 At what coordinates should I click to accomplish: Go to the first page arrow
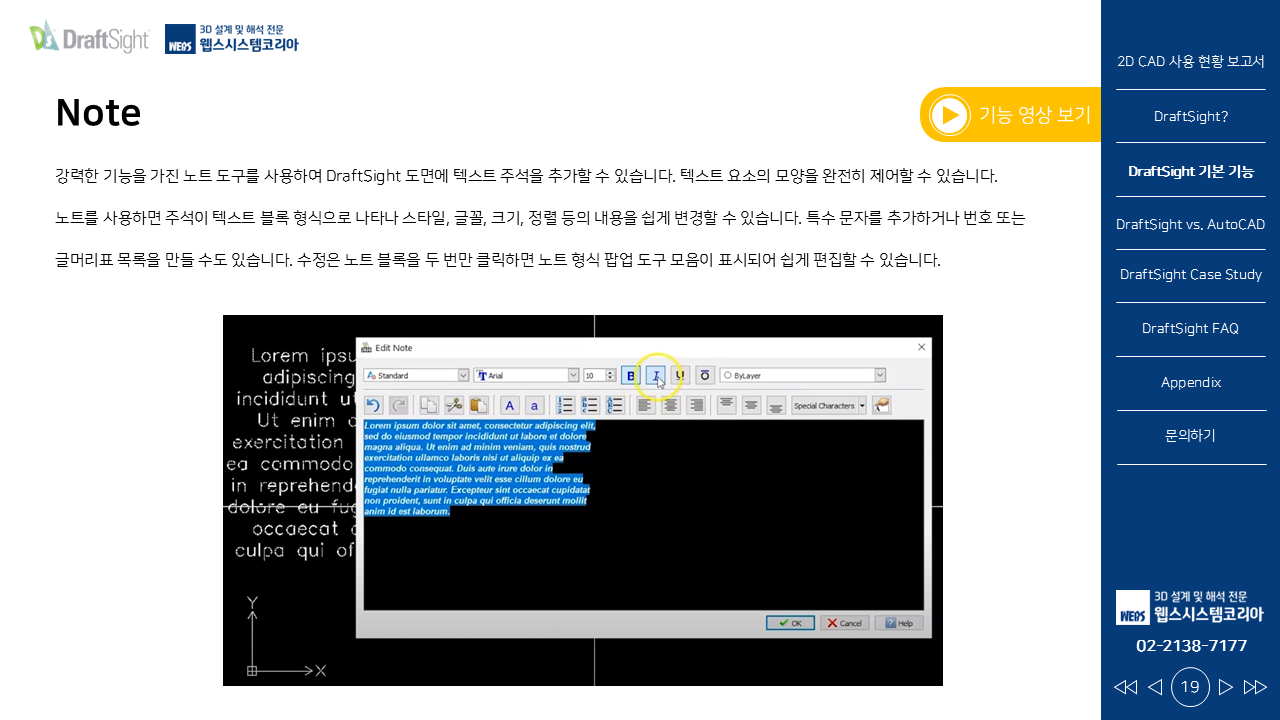pos(1125,687)
